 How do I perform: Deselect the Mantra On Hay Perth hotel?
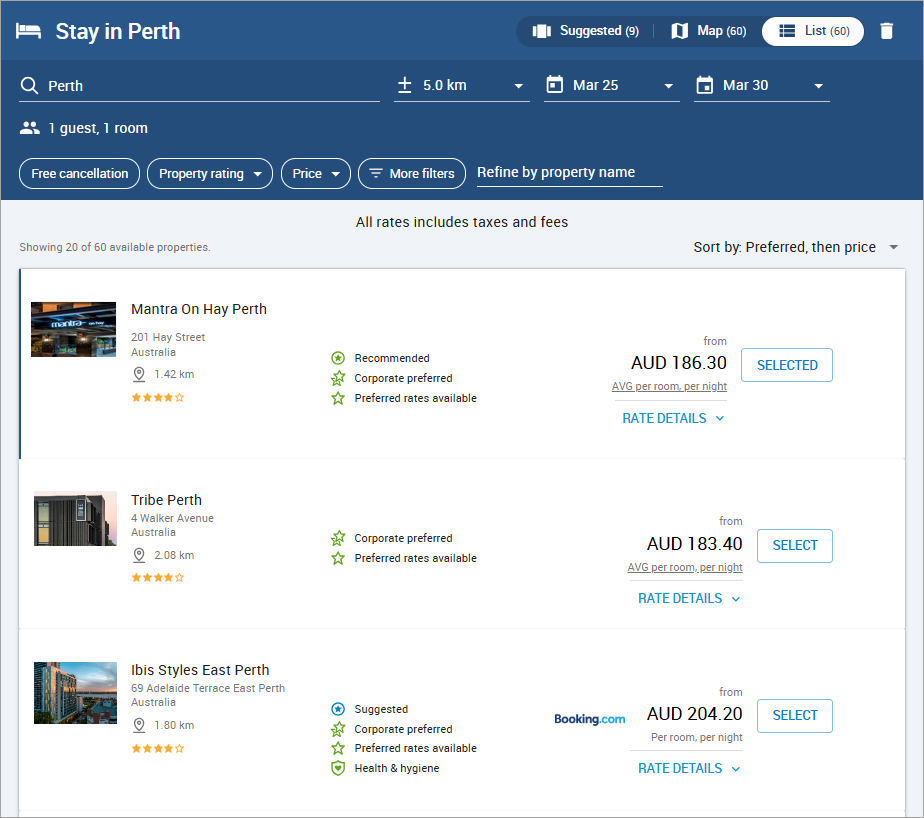pyautogui.click(x=786, y=365)
